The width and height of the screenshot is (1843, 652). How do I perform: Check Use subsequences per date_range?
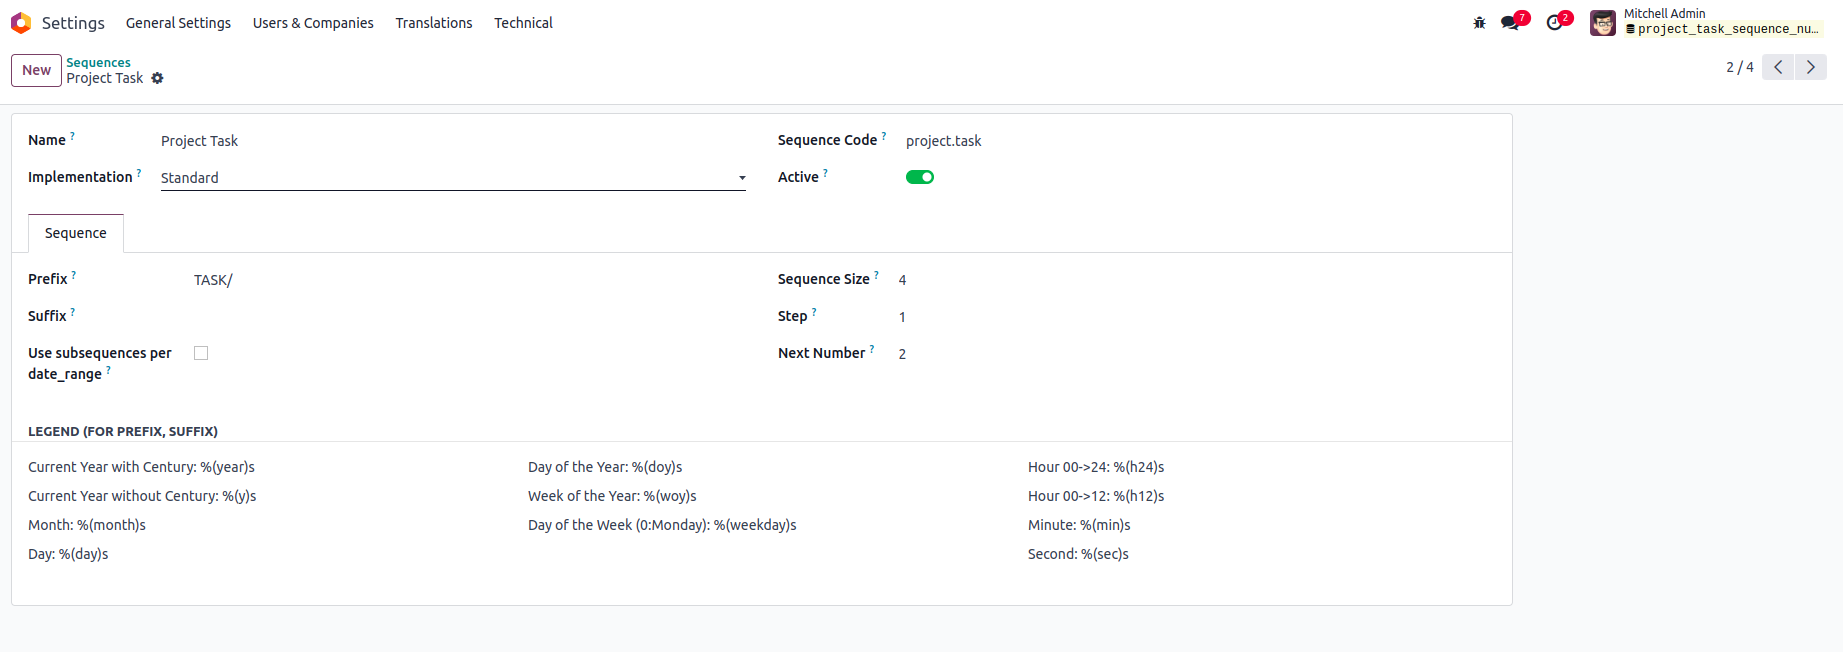pos(201,353)
